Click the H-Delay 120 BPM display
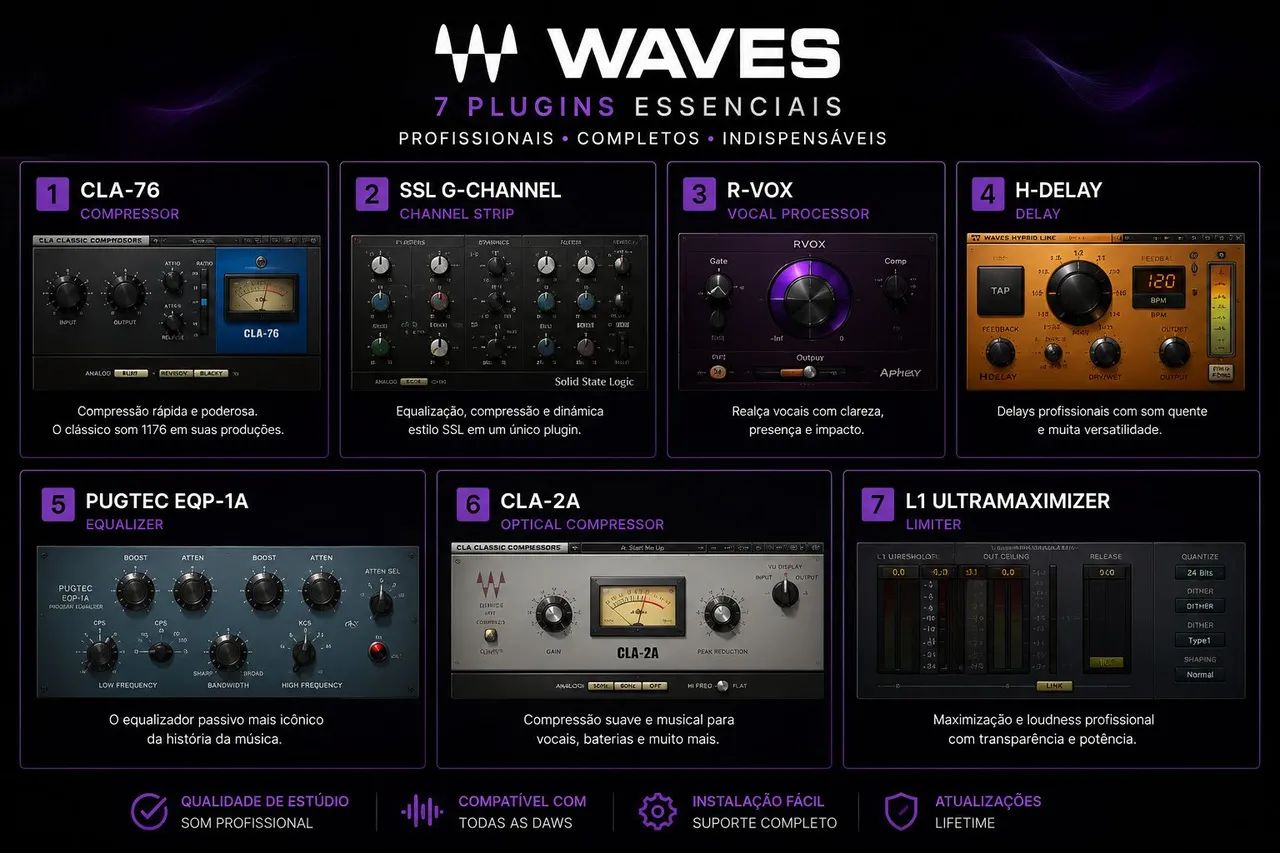This screenshot has height=853, width=1280. (x=1161, y=279)
